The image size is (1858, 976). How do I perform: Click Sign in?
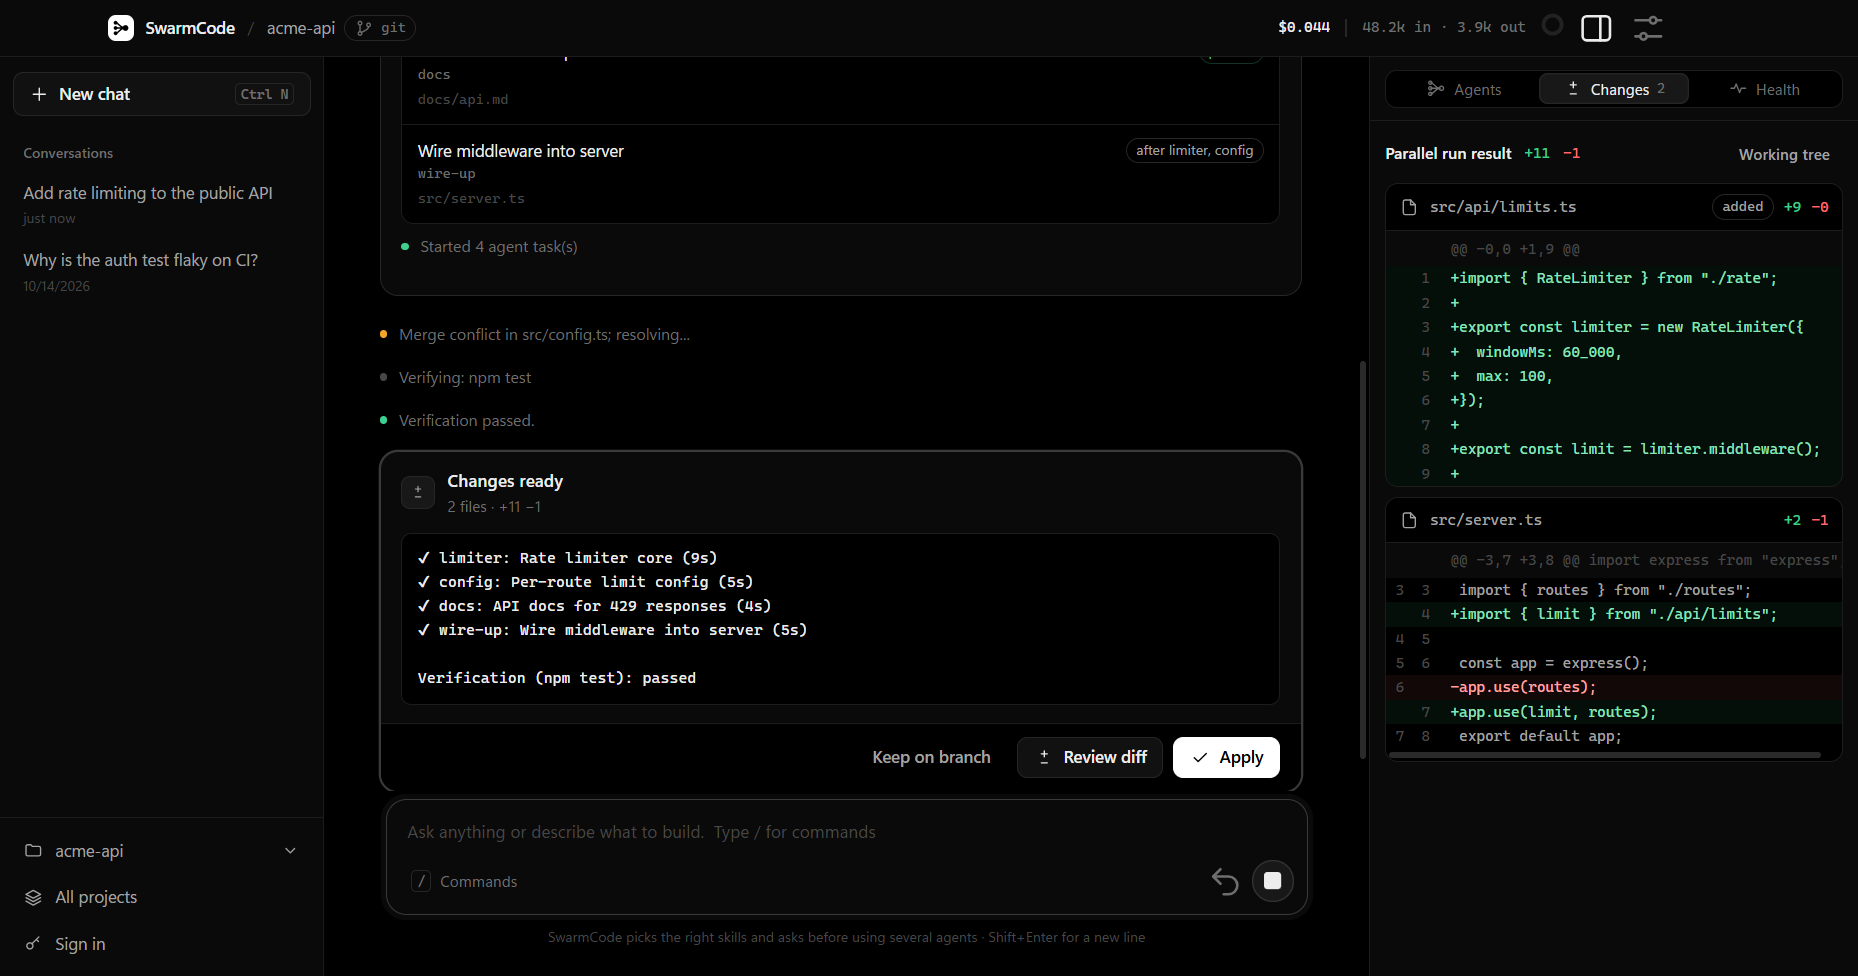[161, 944]
